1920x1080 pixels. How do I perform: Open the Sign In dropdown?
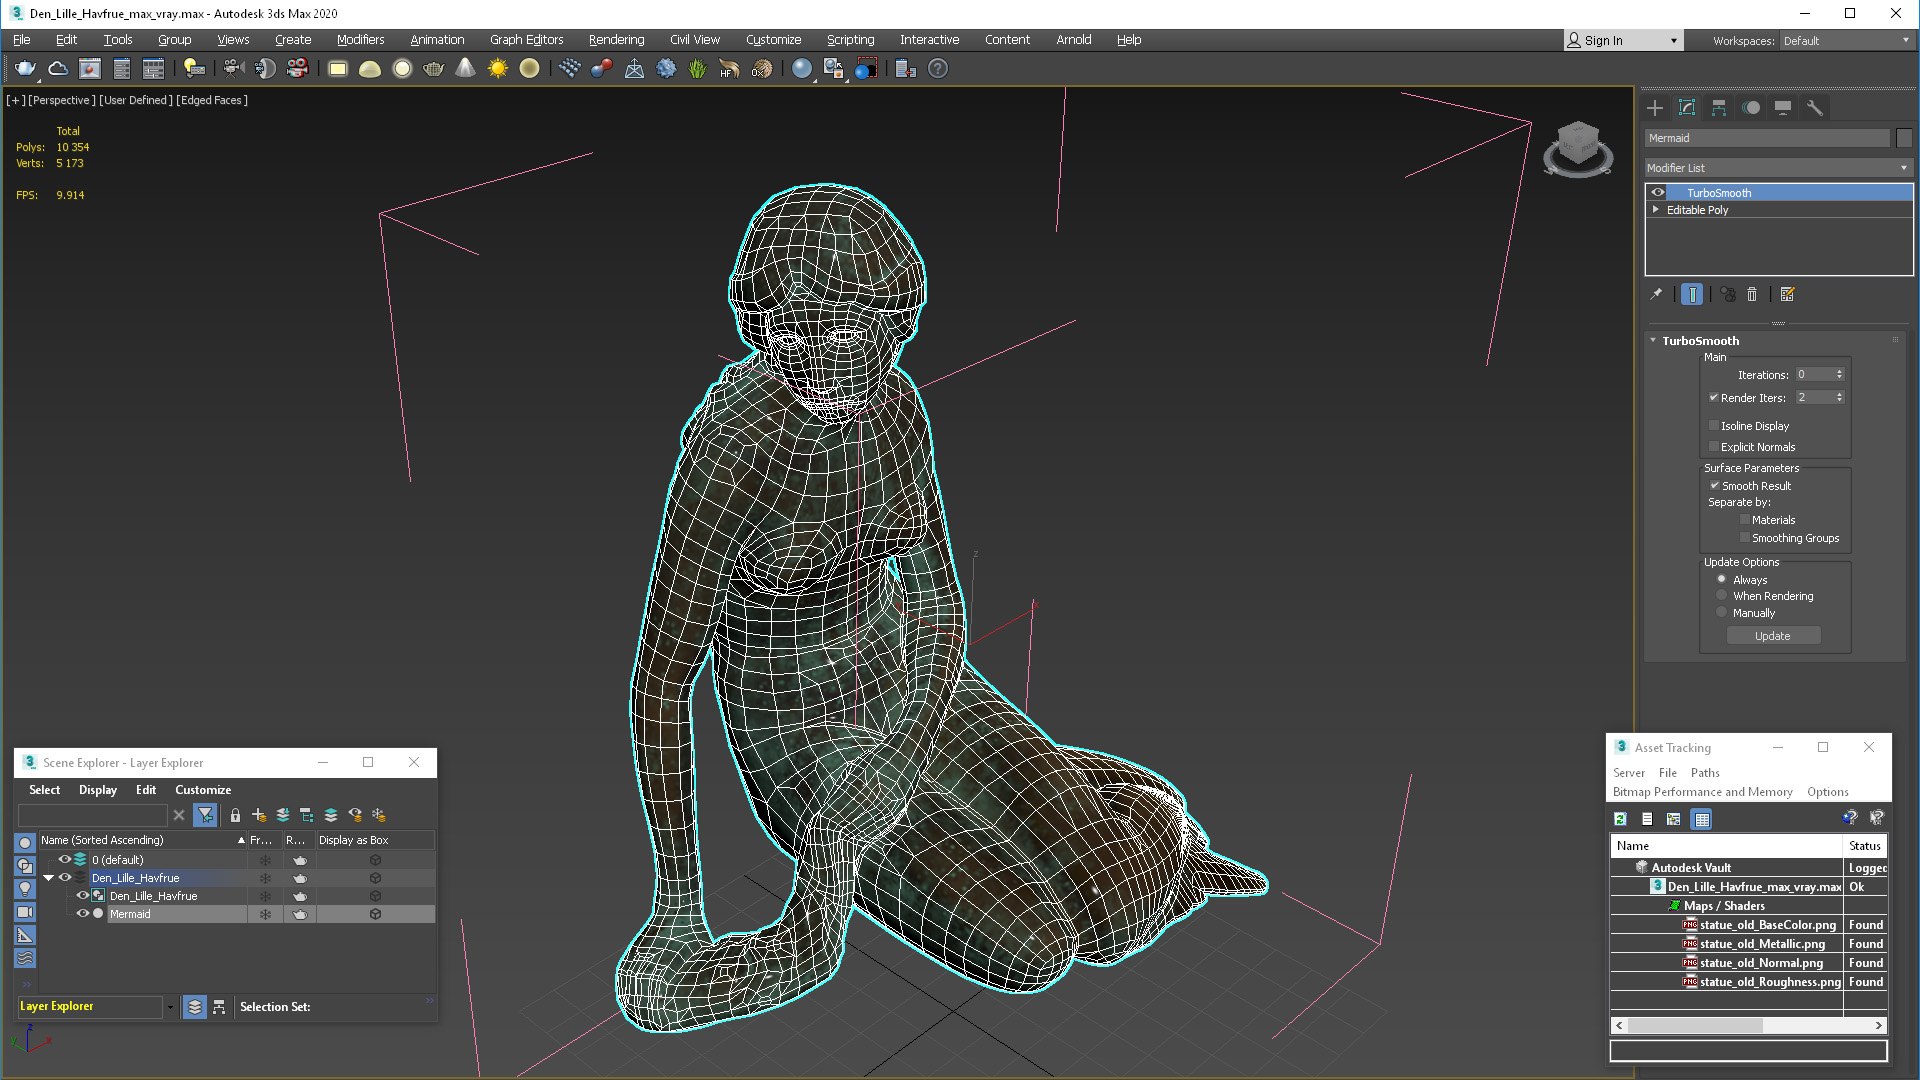[1623, 41]
